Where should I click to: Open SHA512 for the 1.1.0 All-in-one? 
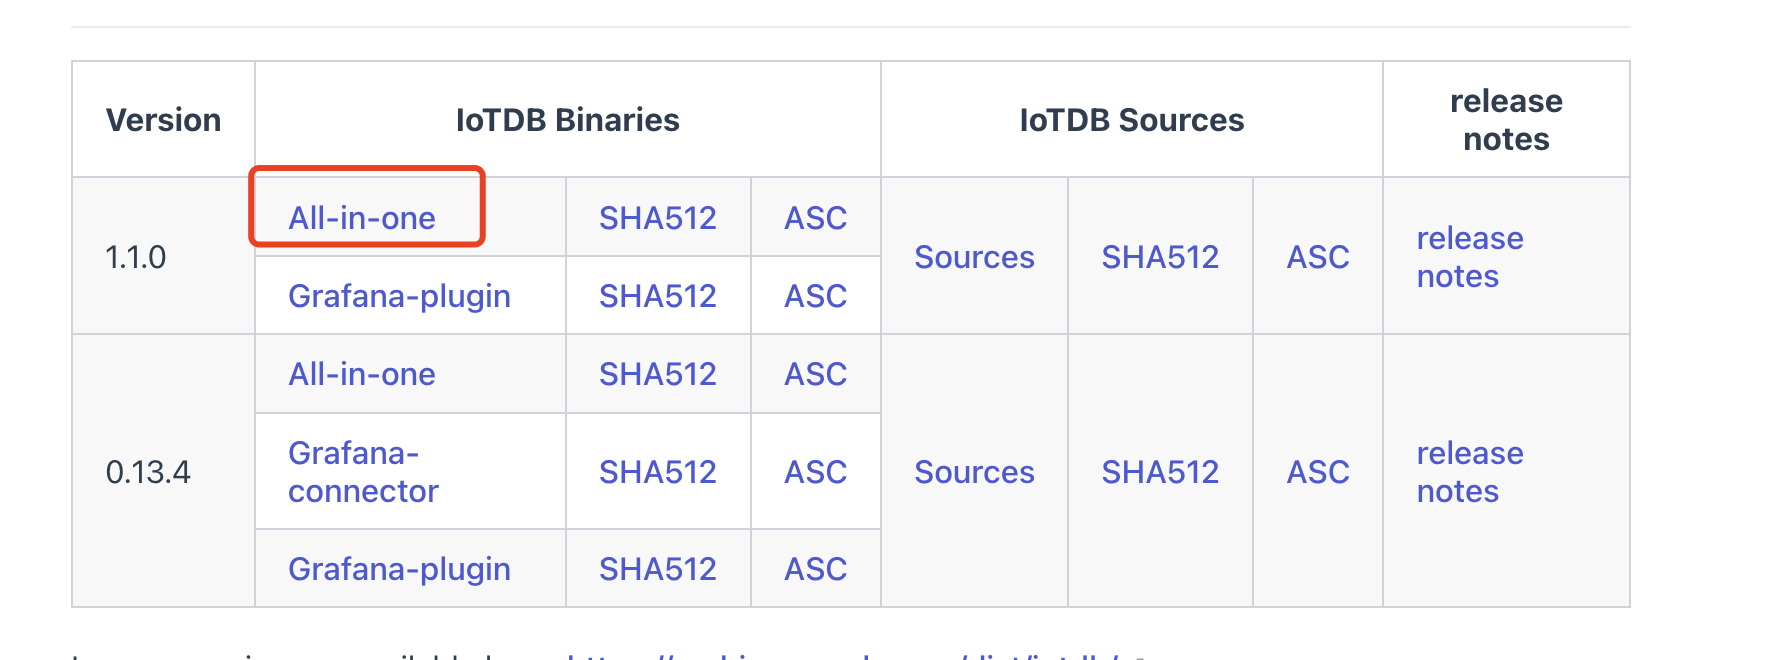tap(657, 218)
